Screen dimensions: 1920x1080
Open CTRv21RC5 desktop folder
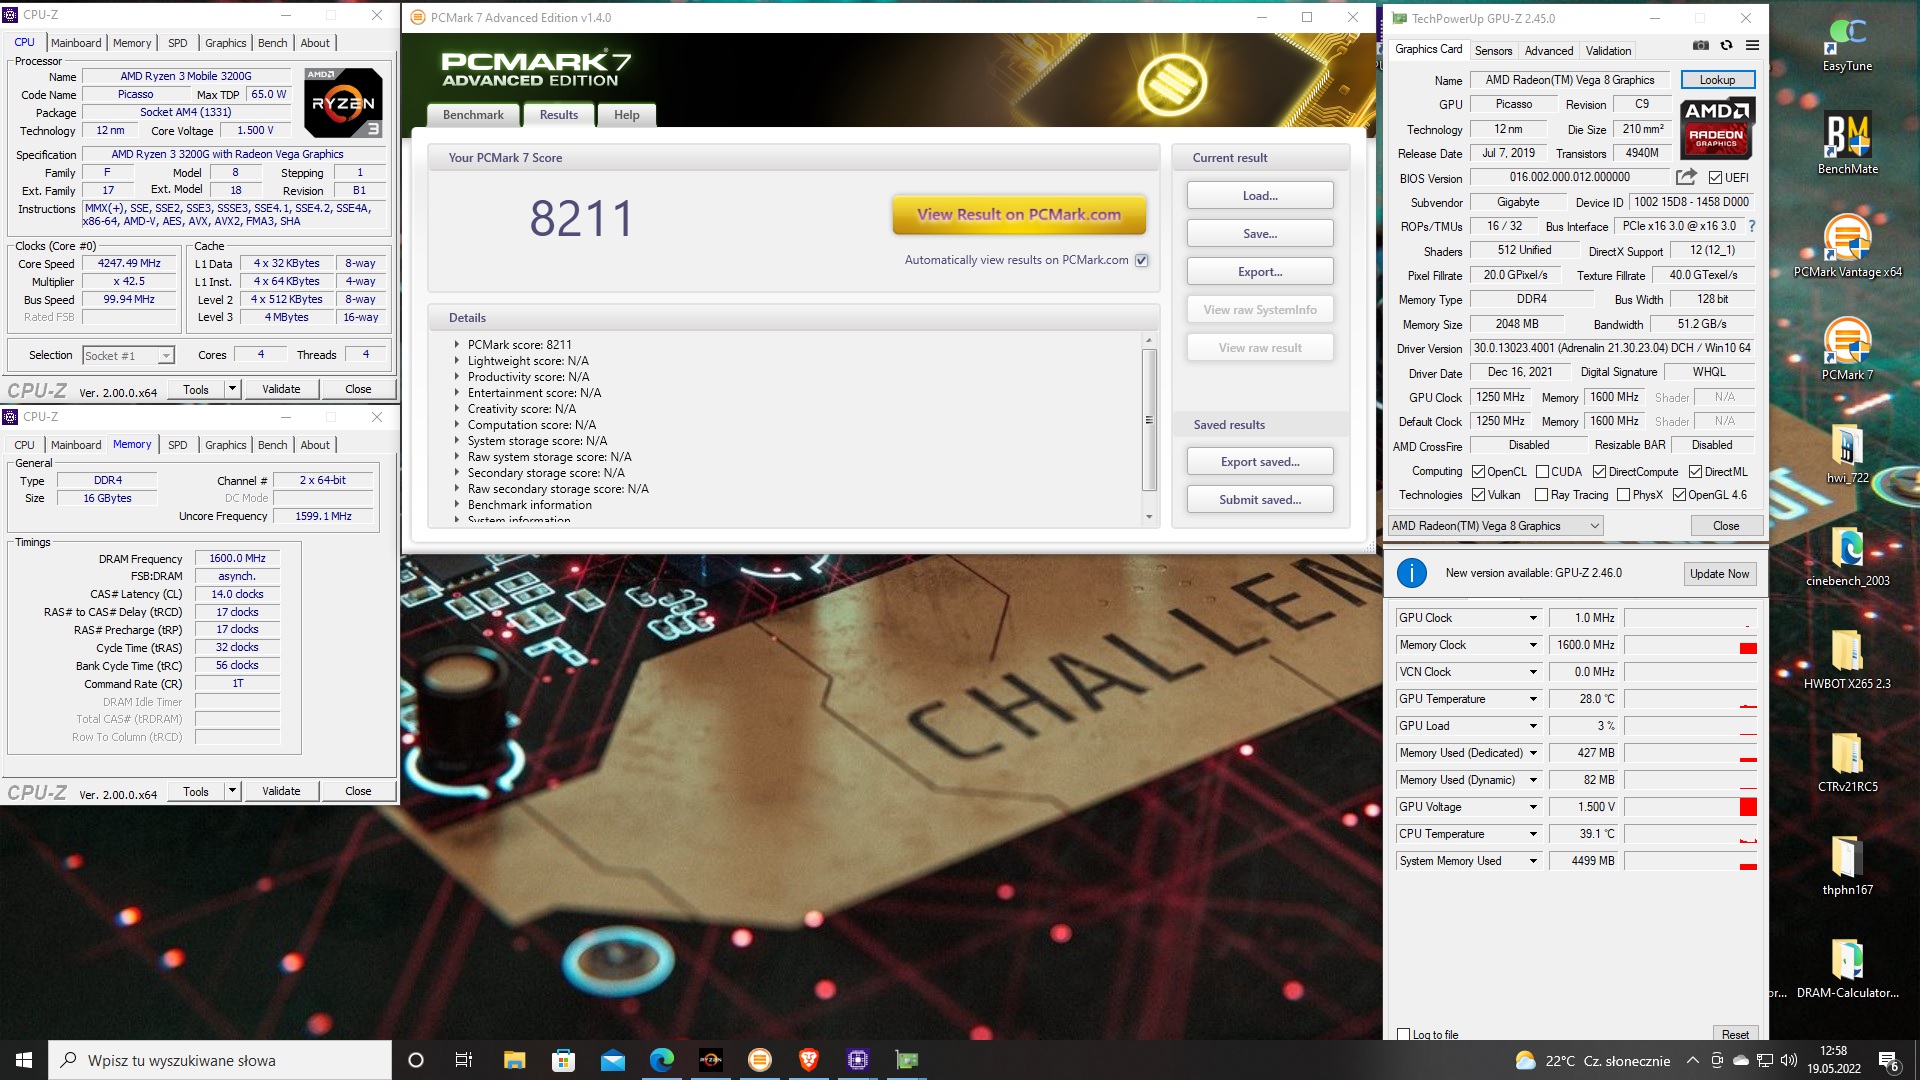tap(1847, 762)
